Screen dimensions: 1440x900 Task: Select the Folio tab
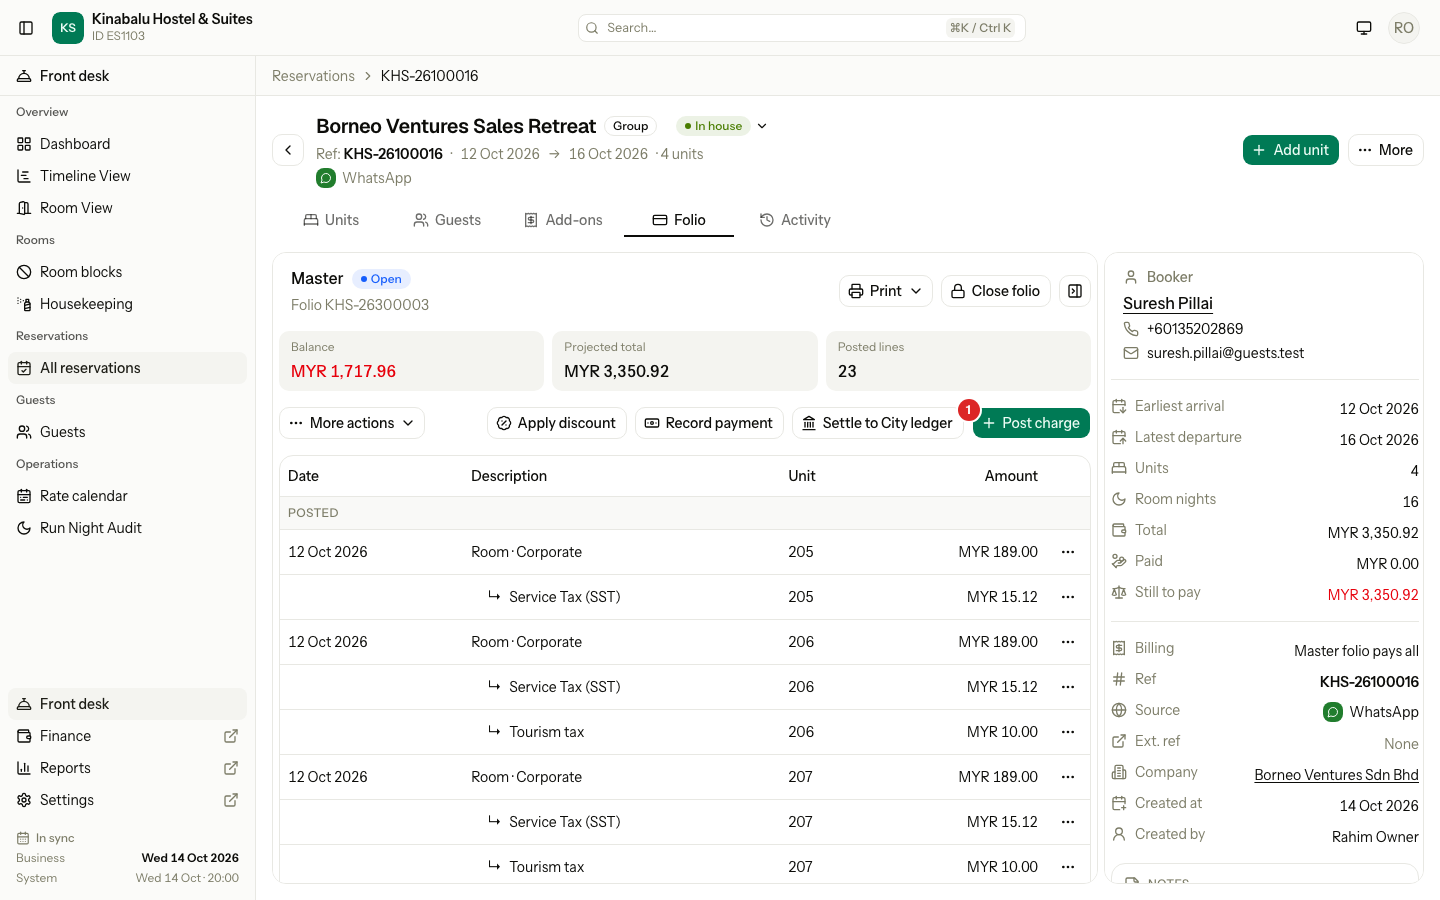click(679, 220)
